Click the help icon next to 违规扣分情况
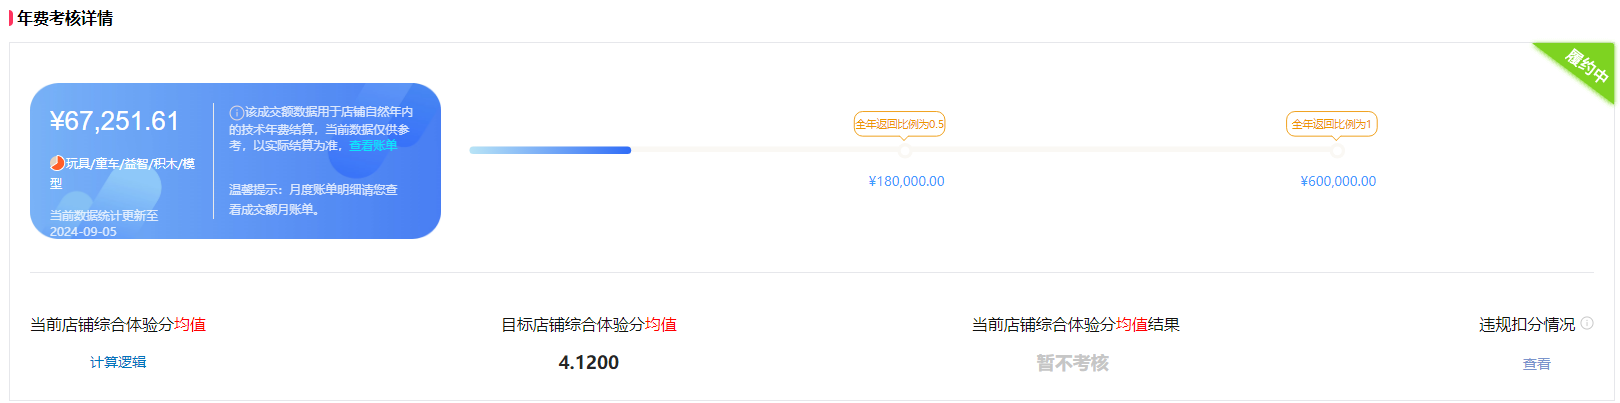 point(1587,323)
